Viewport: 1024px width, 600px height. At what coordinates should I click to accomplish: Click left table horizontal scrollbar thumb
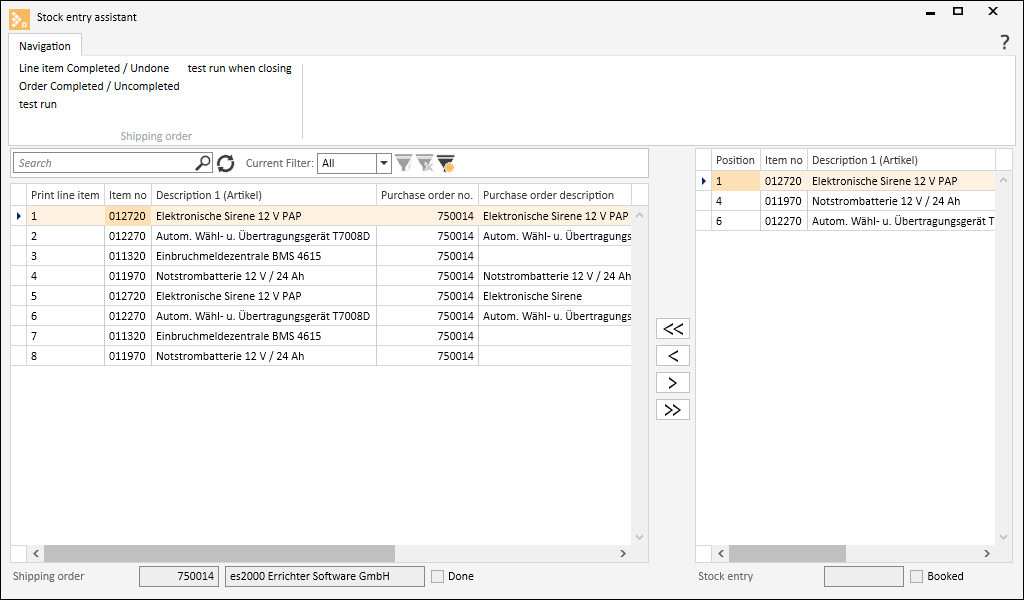click(x=219, y=554)
